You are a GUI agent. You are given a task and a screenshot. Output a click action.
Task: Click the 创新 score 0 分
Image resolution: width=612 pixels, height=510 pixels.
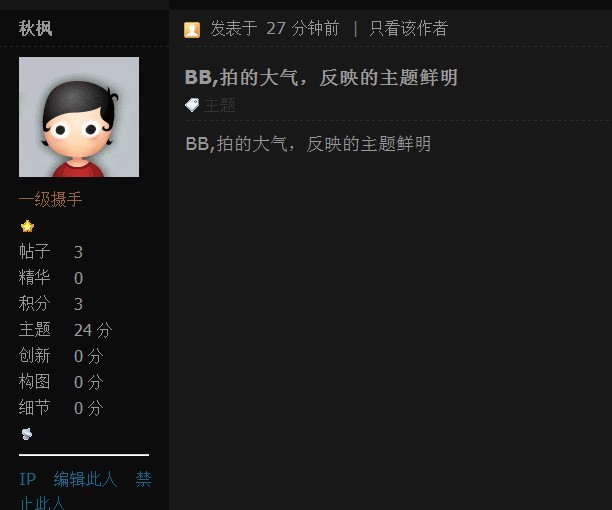(89, 356)
